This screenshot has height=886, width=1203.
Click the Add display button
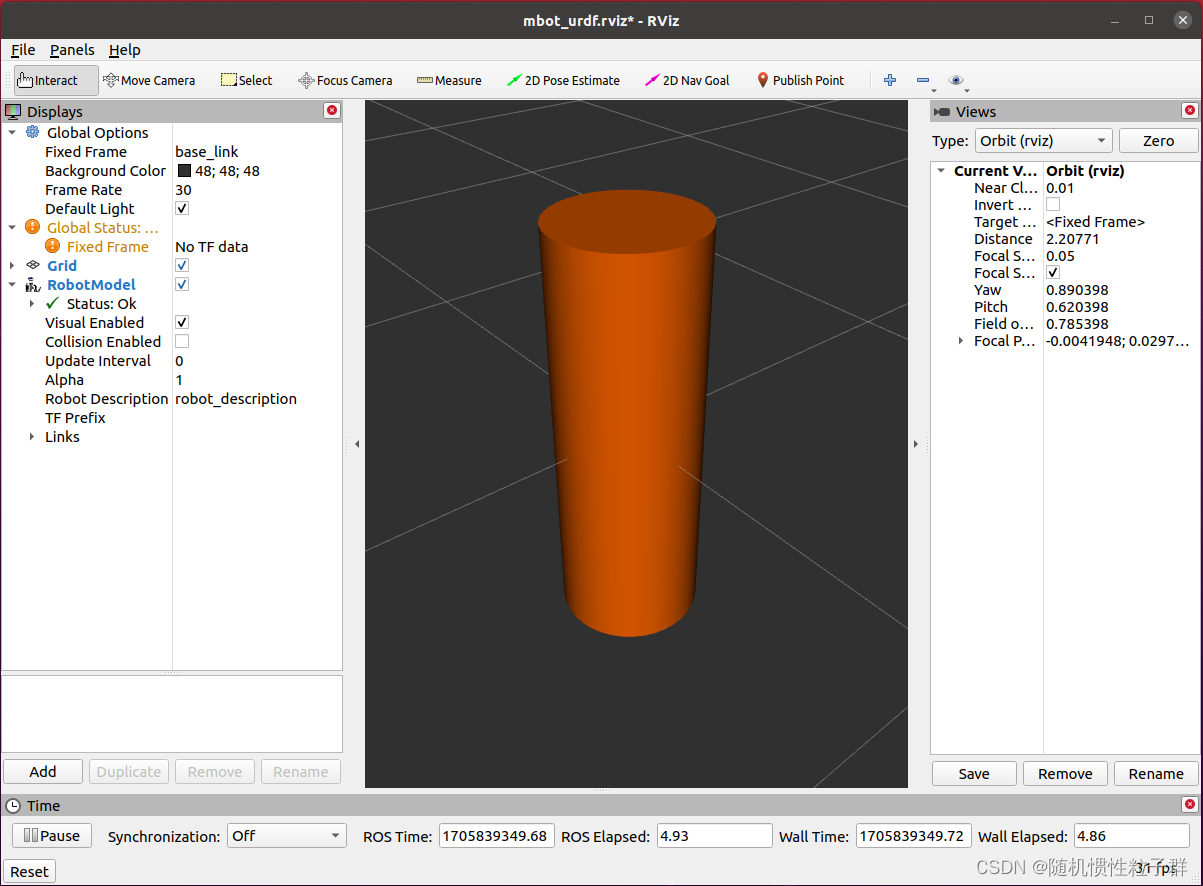(43, 771)
